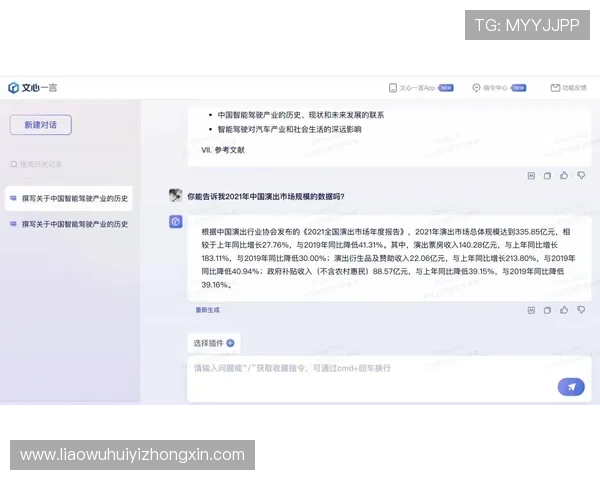Open 功能反馈 feedback link
Viewport: 600px width, 480px height.
click(574, 88)
